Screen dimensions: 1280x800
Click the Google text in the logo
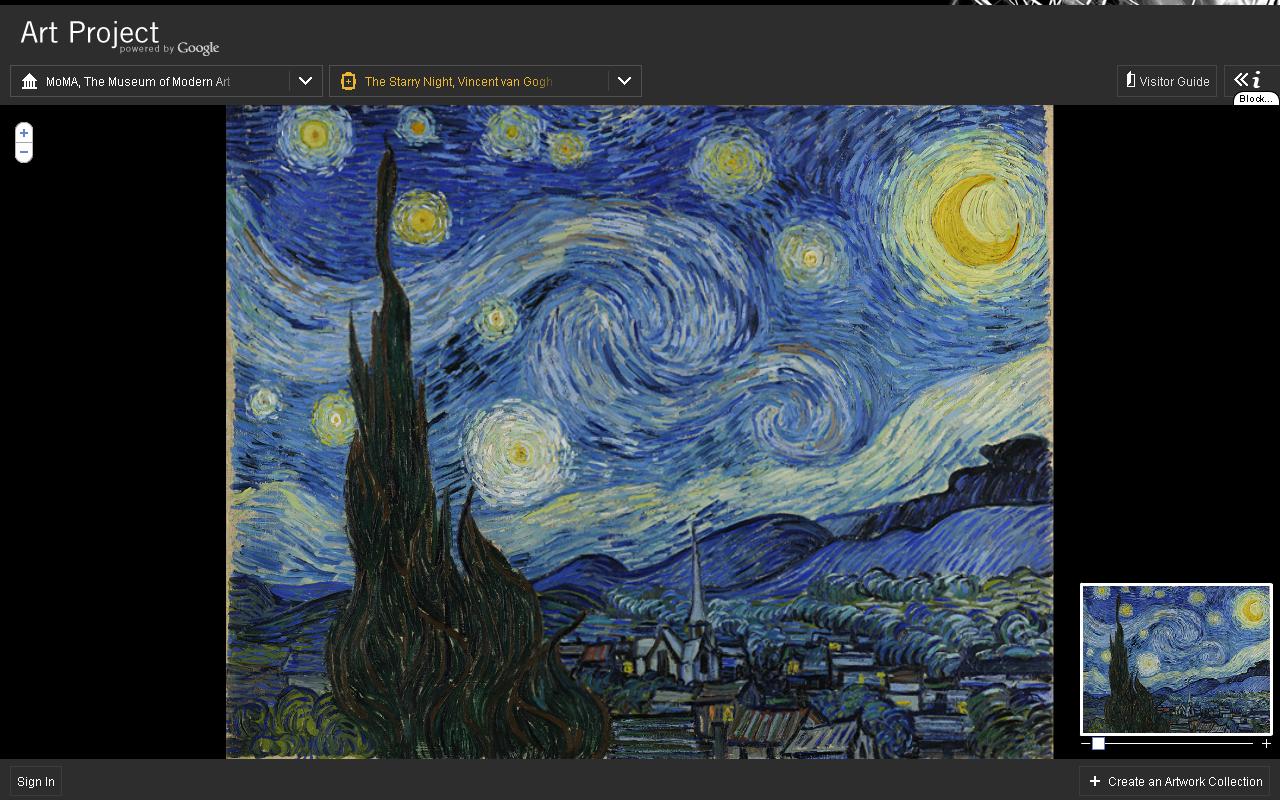[198, 48]
